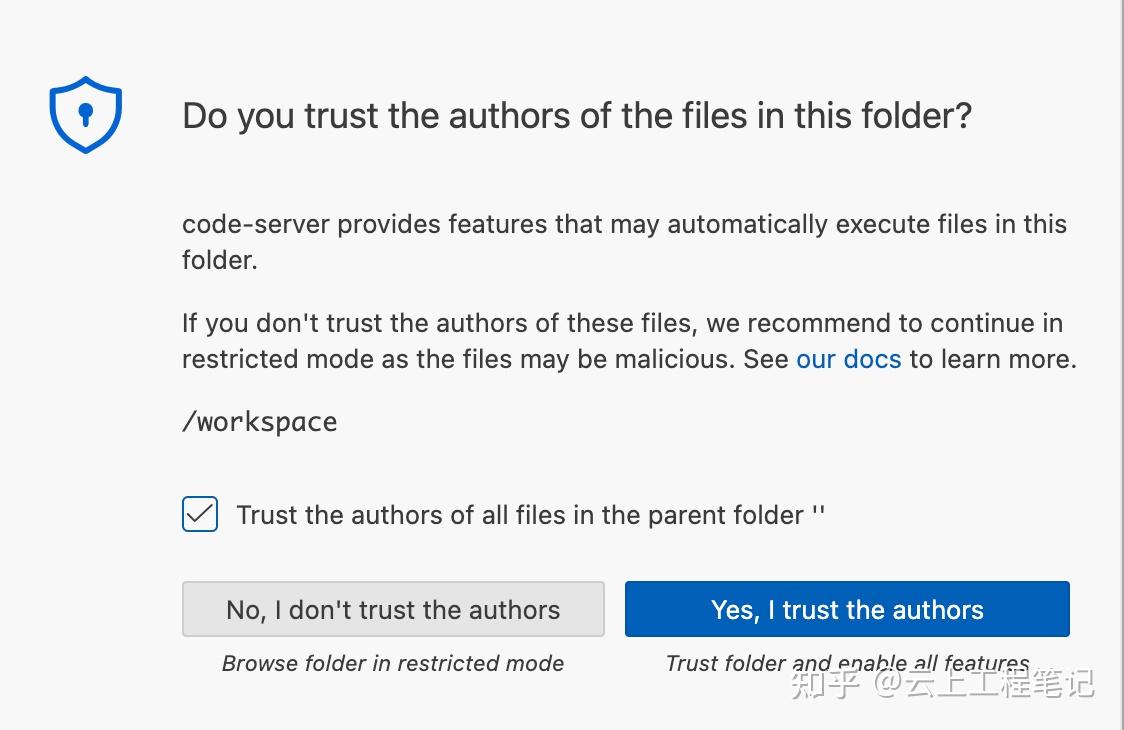
Task: Open the 'our docs' link
Action: pos(849,359)
